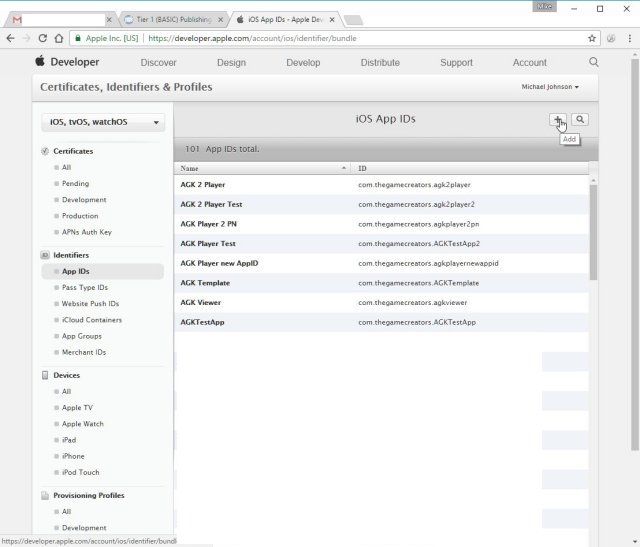Select the AGK Template row
The width and height of the screenshot is (640, 547).
[x=382, y=283]
